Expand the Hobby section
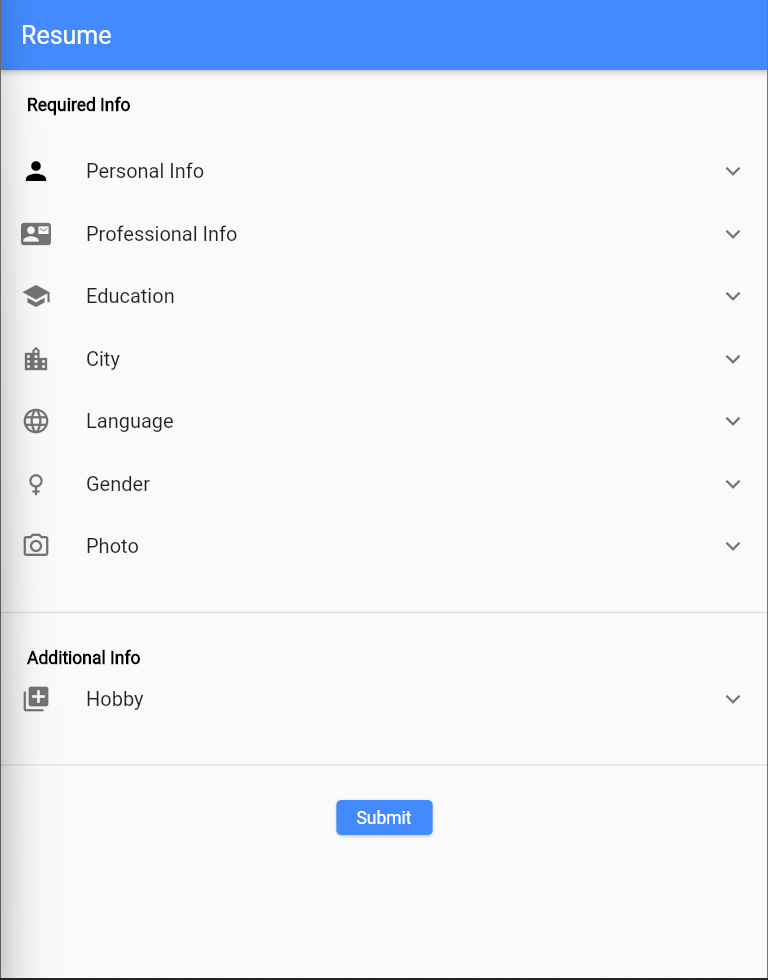Image resolution: width=768 pixels, height=980 pixels. 733,698
